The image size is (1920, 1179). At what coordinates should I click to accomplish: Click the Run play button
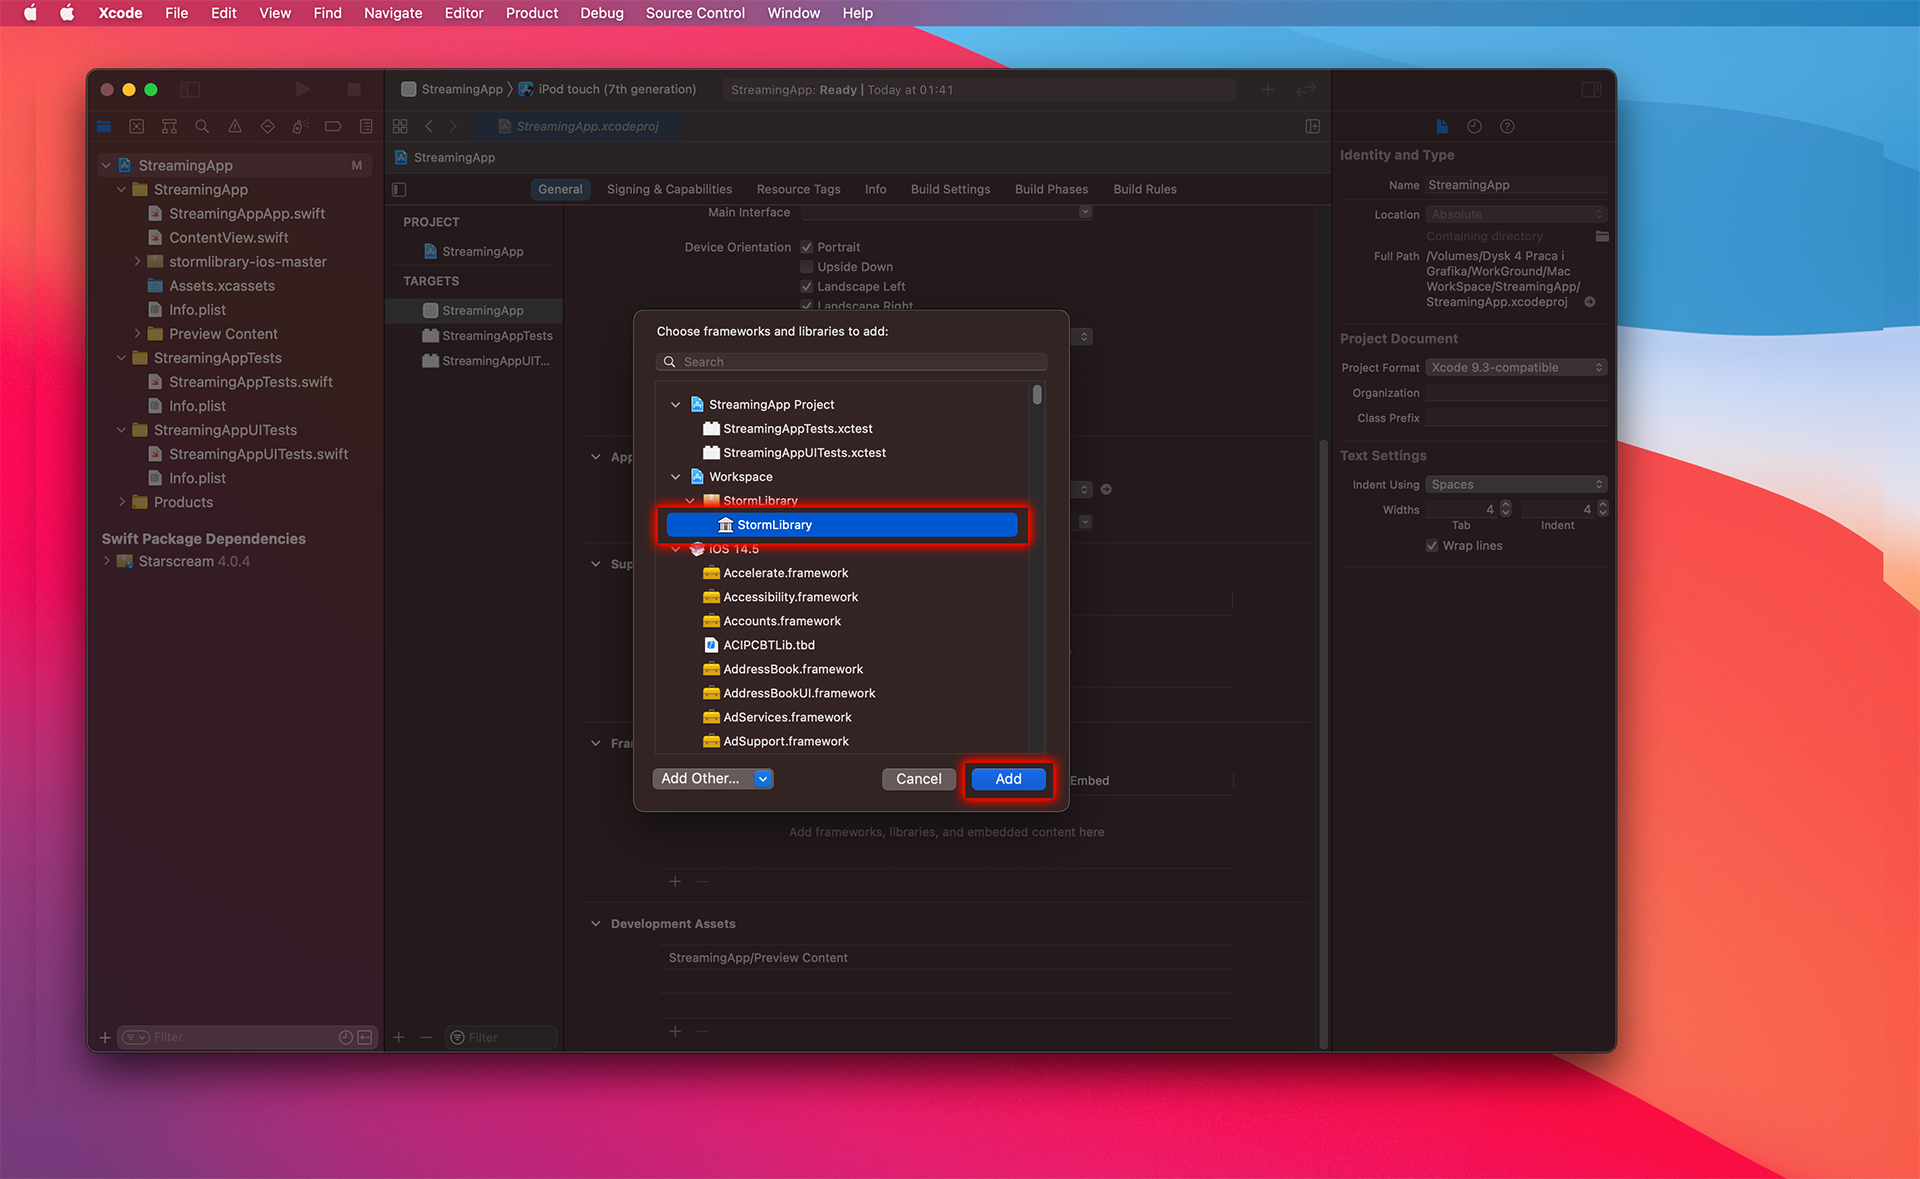point(302,89)
